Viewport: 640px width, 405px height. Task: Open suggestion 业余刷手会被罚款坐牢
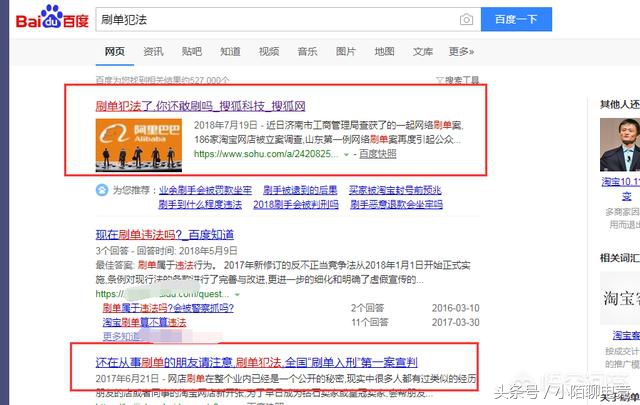(205, 190)
